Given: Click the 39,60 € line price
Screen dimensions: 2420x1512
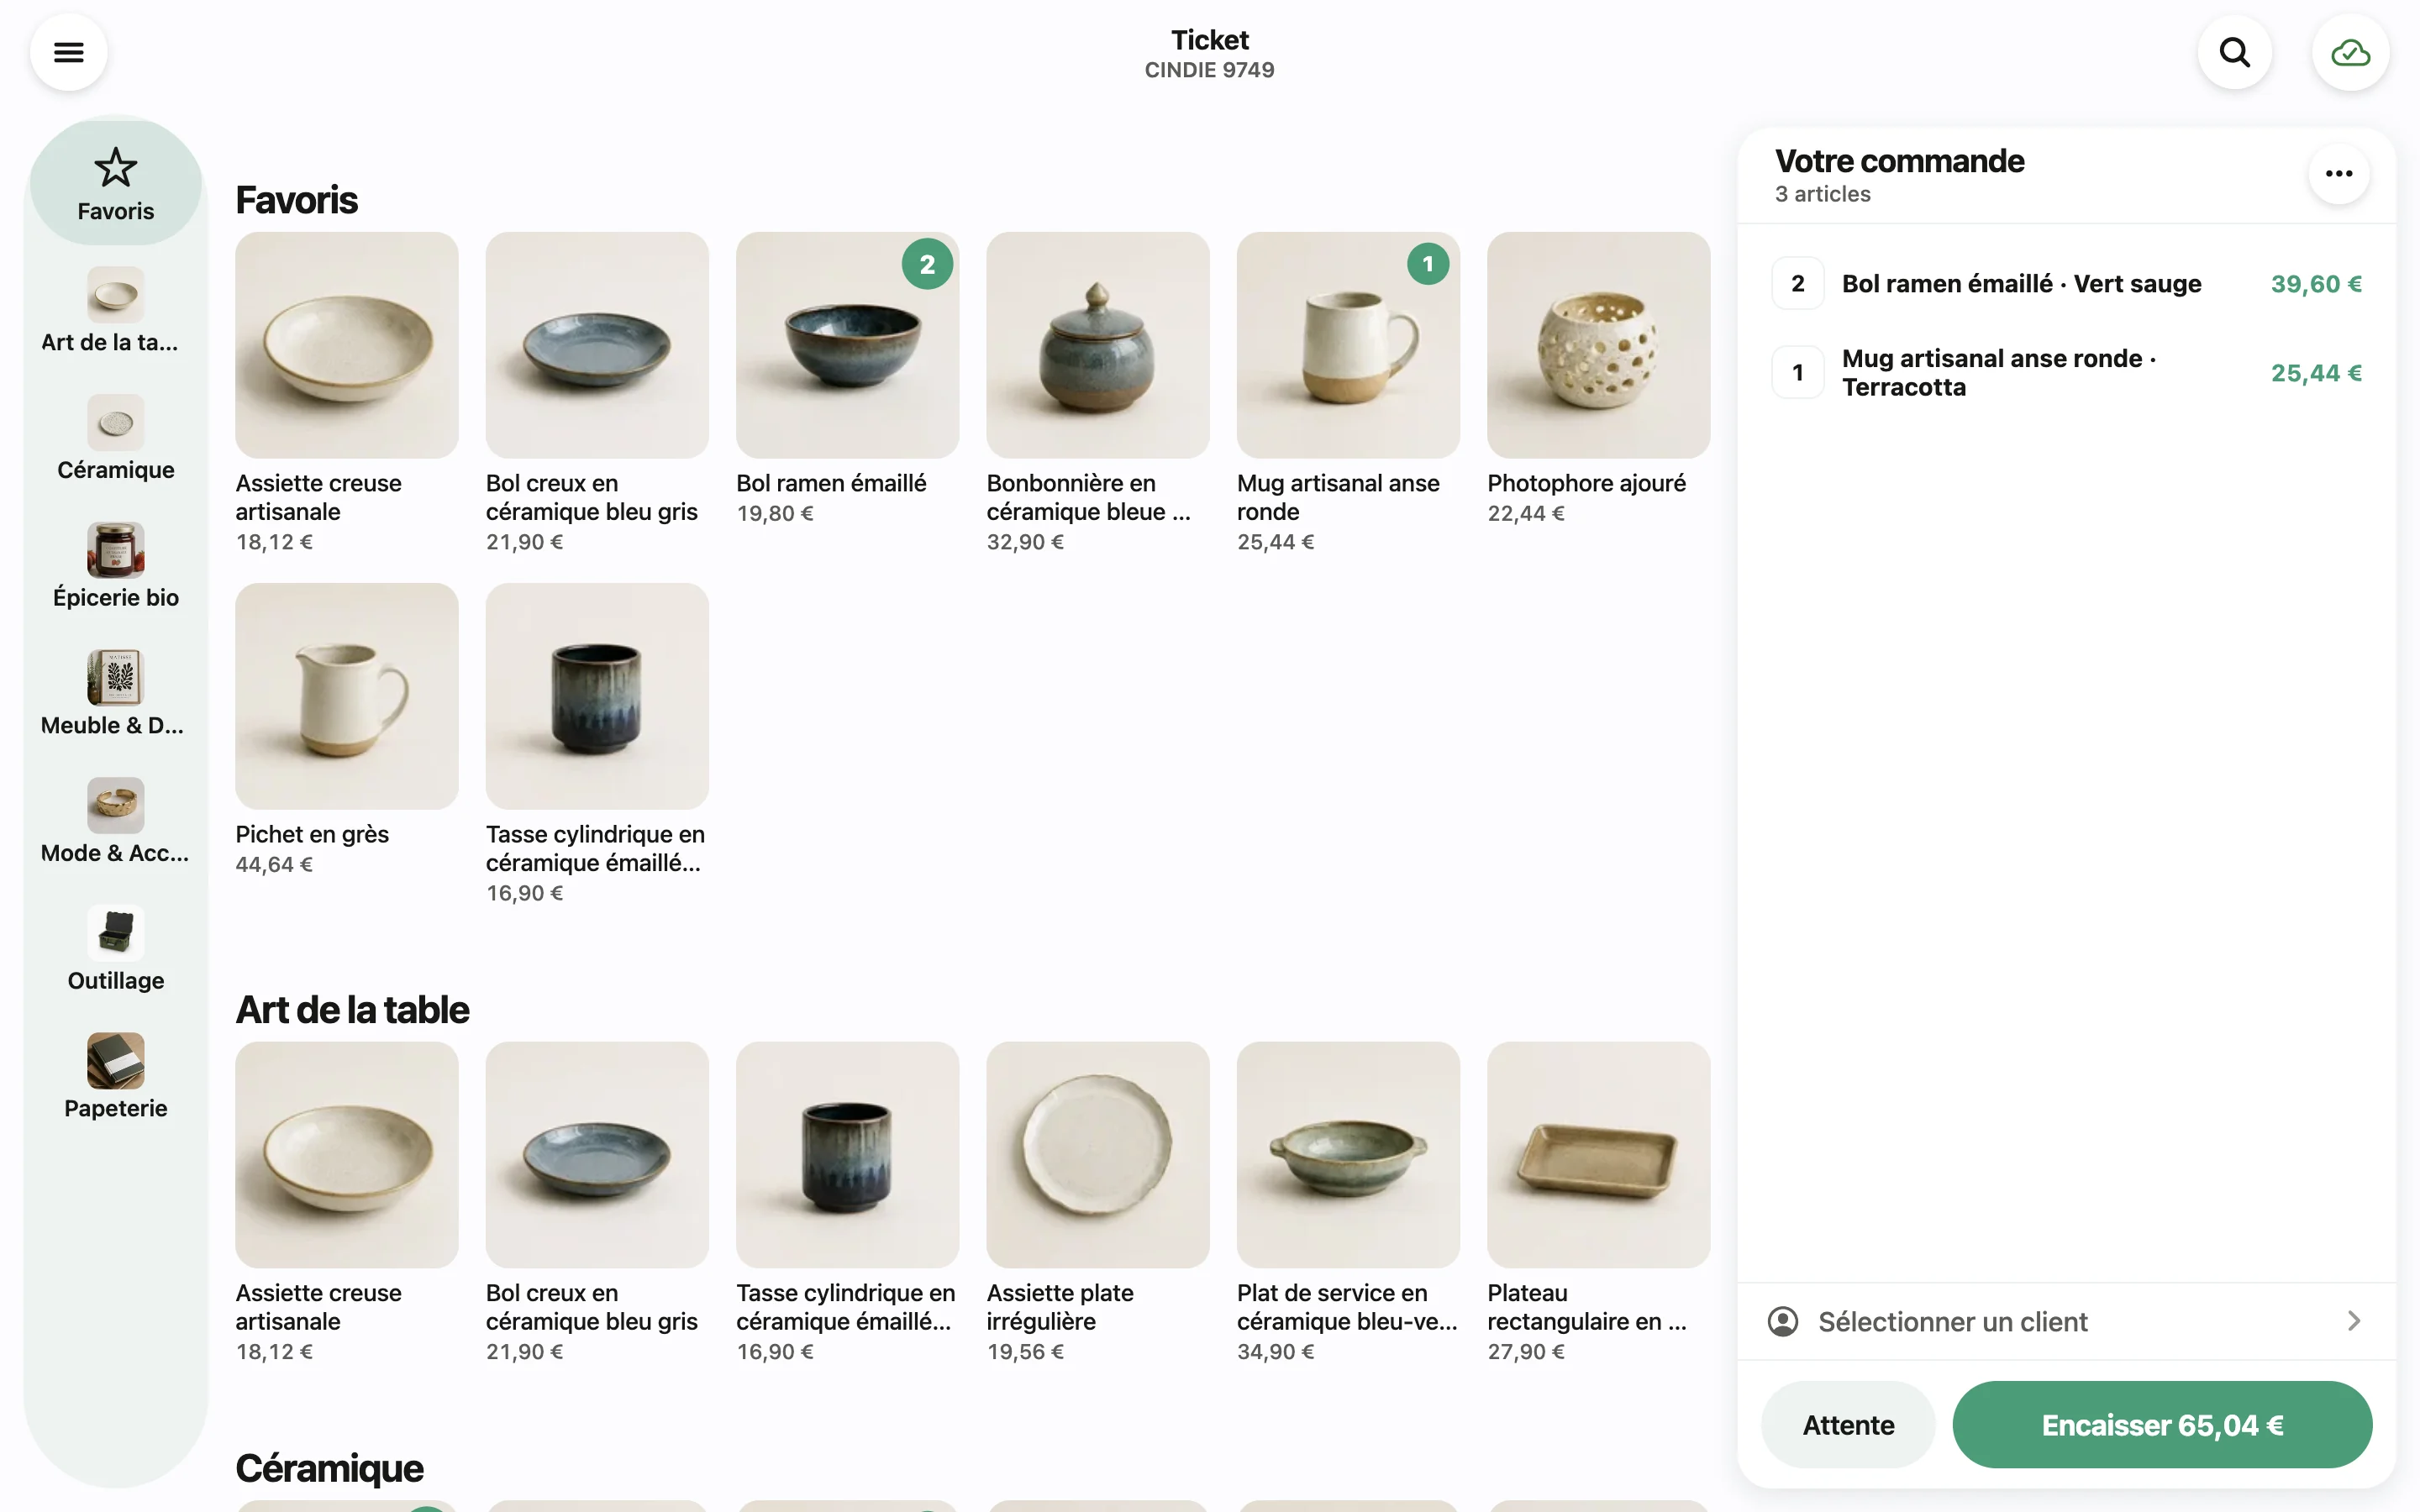Looking at the screenshot, I should pos(2315,284).
